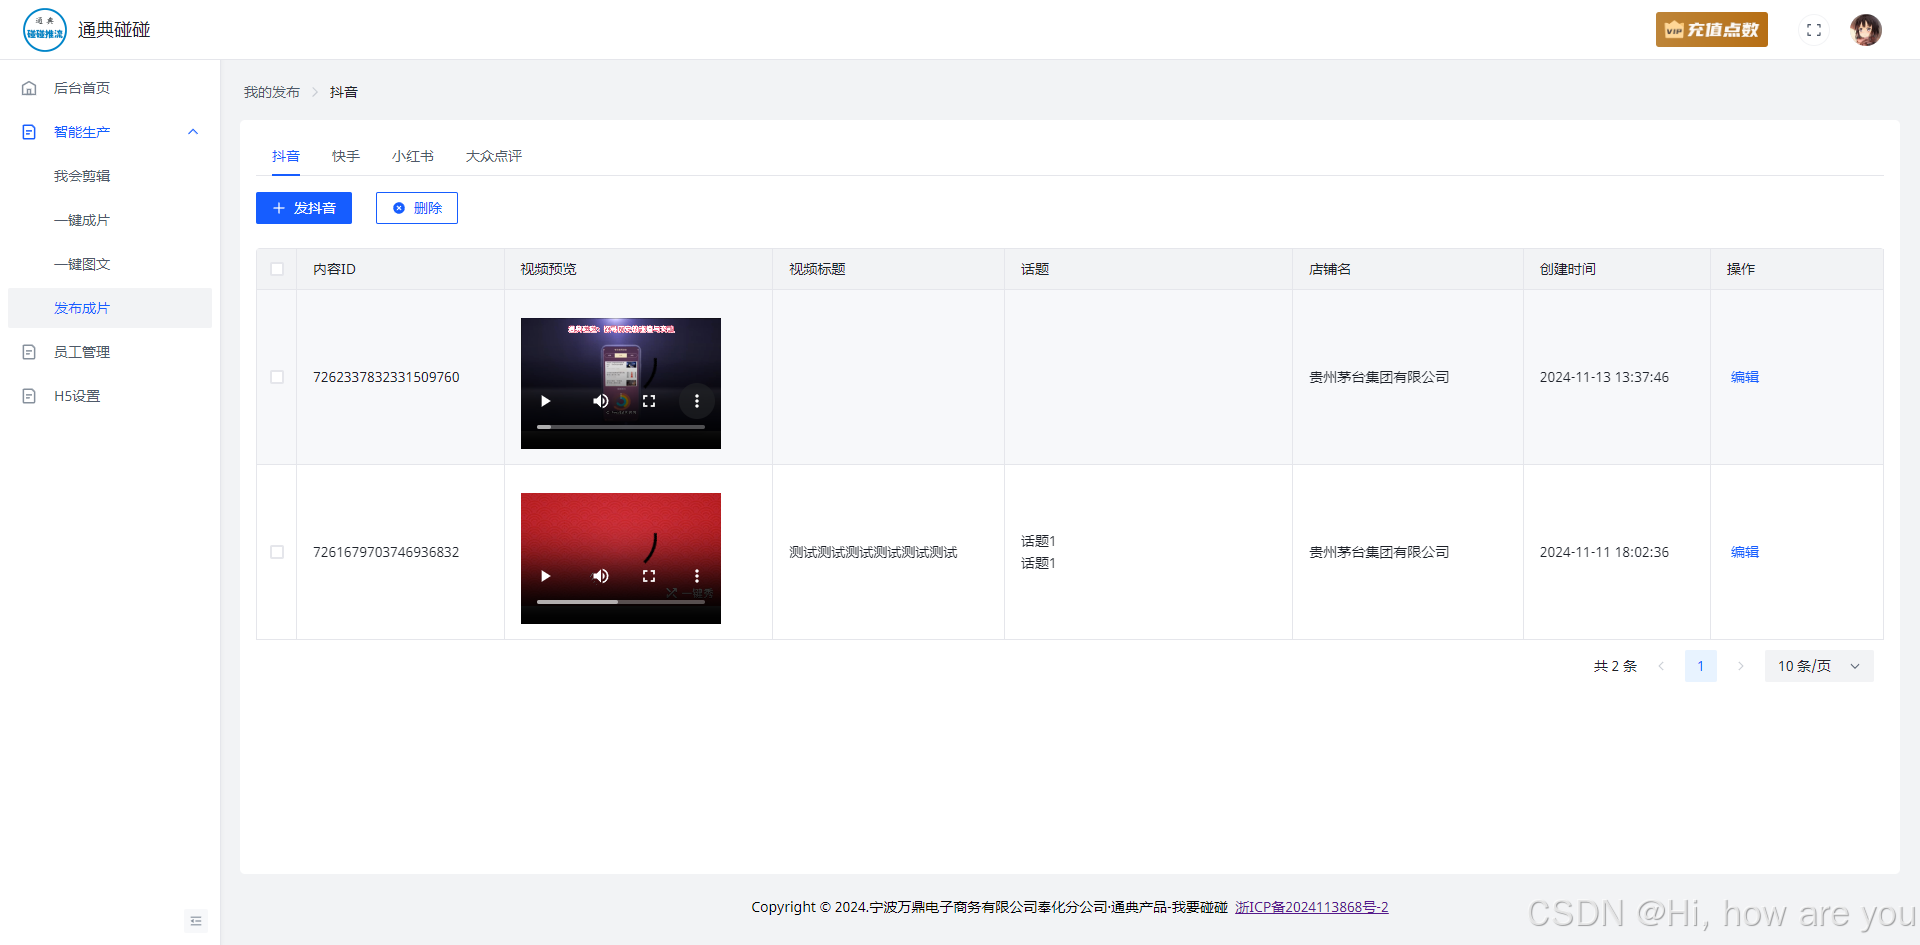Click the icon beside 员工管理
The width and height of the screenshot is (1920, 945).
pyautogui.click(x=29, y=352)
